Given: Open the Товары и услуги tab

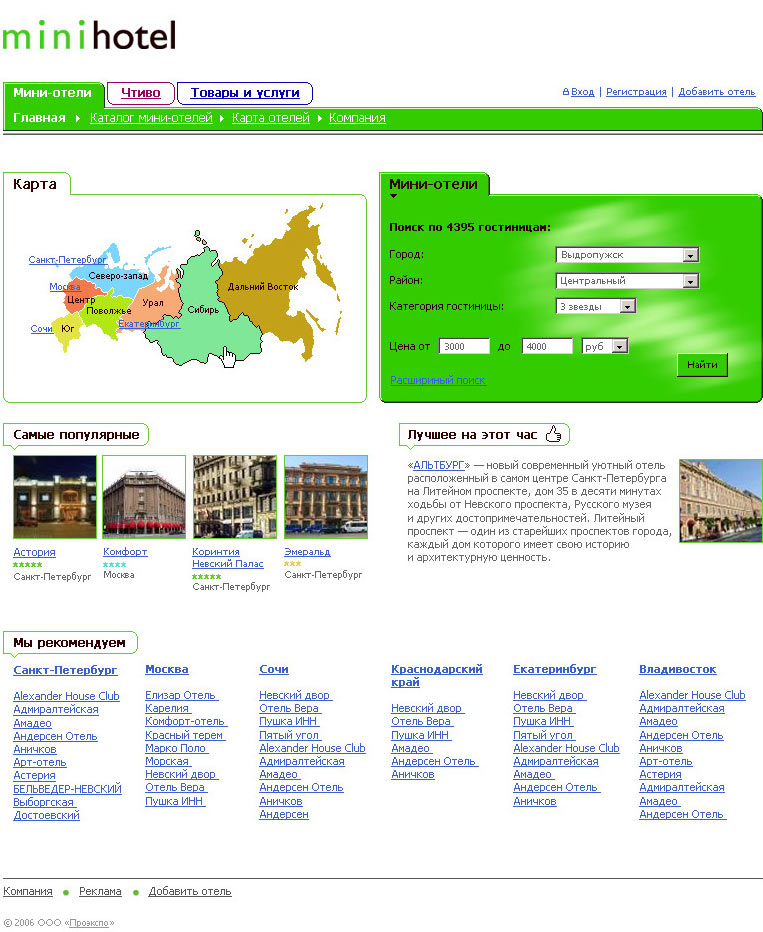Looking at the screenshot, I should [x=245, y=93].
